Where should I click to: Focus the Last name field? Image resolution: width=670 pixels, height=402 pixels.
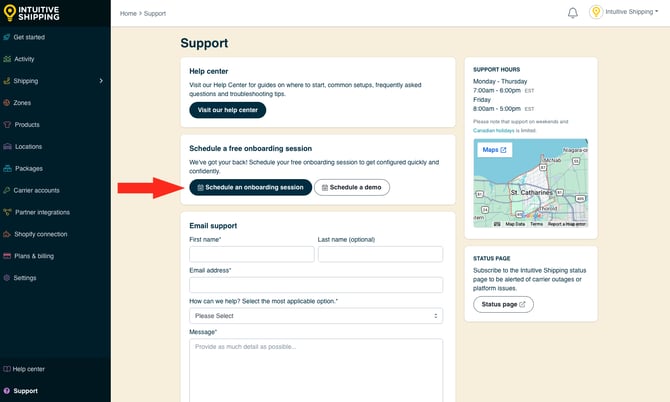380,254
